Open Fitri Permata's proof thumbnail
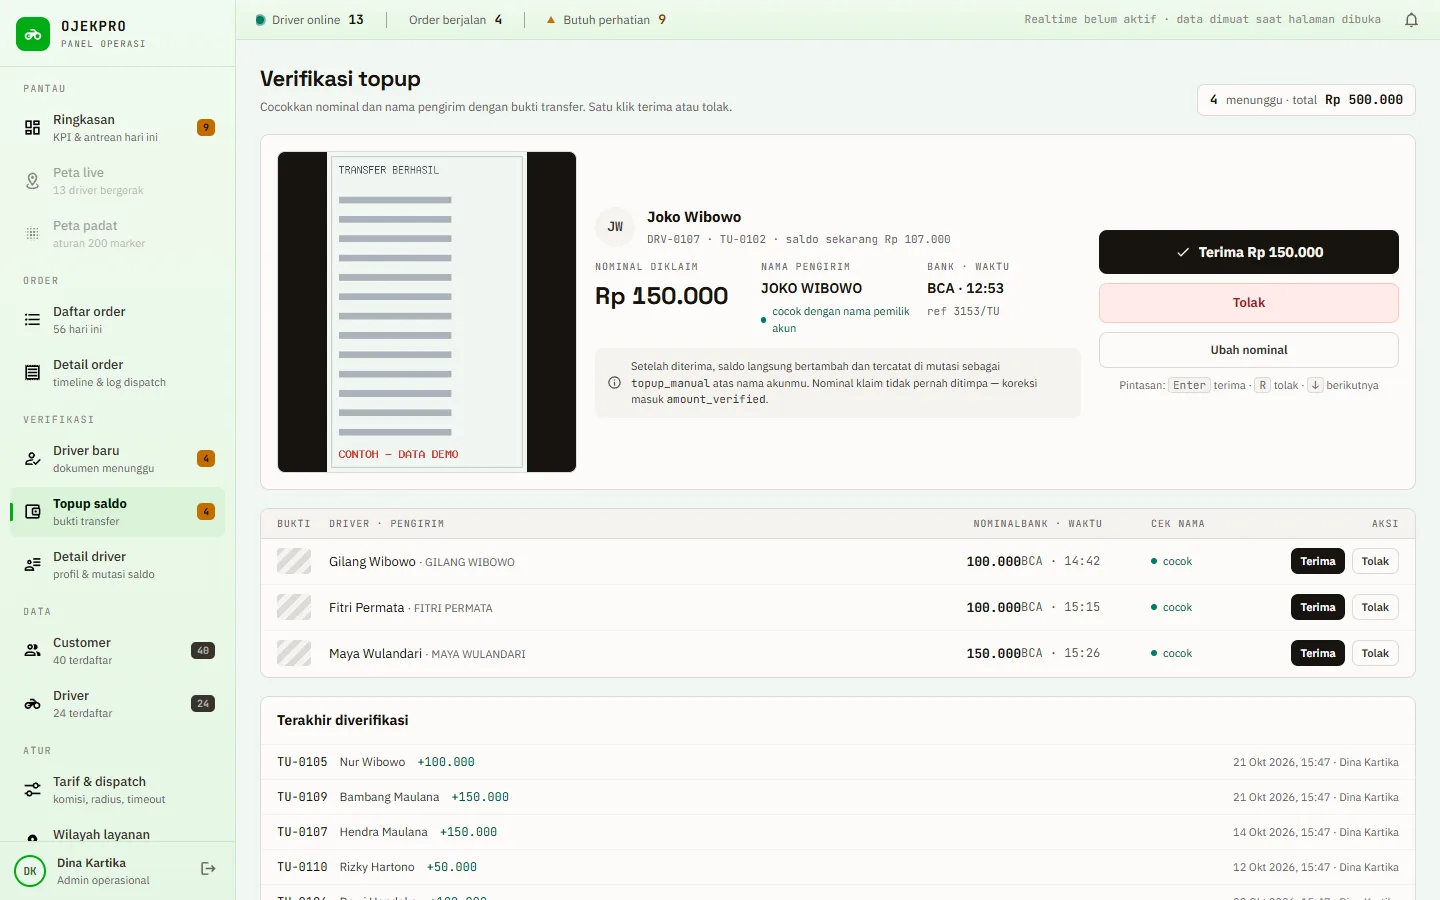The image size is (1440, 900). pyautogui.click(x=294, y=607)
